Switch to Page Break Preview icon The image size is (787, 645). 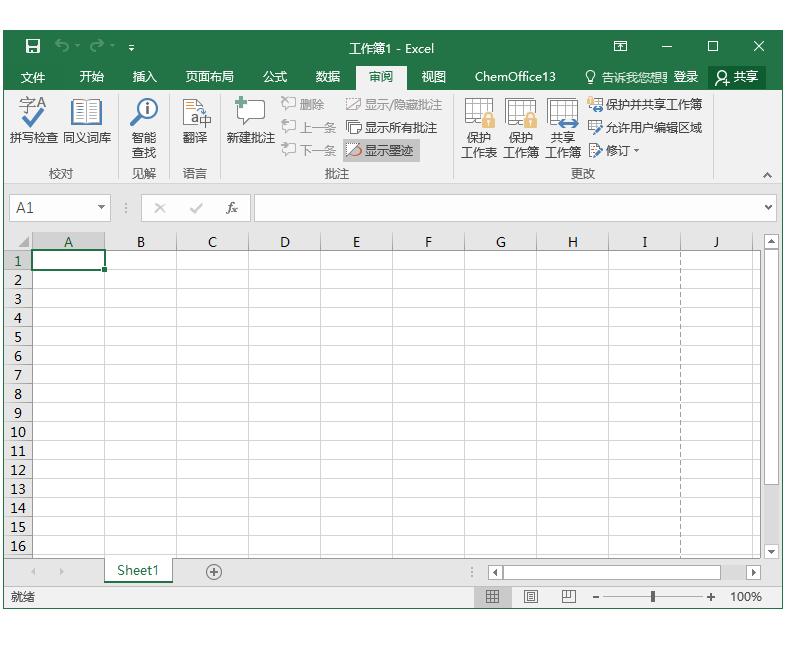click(569, 596)
